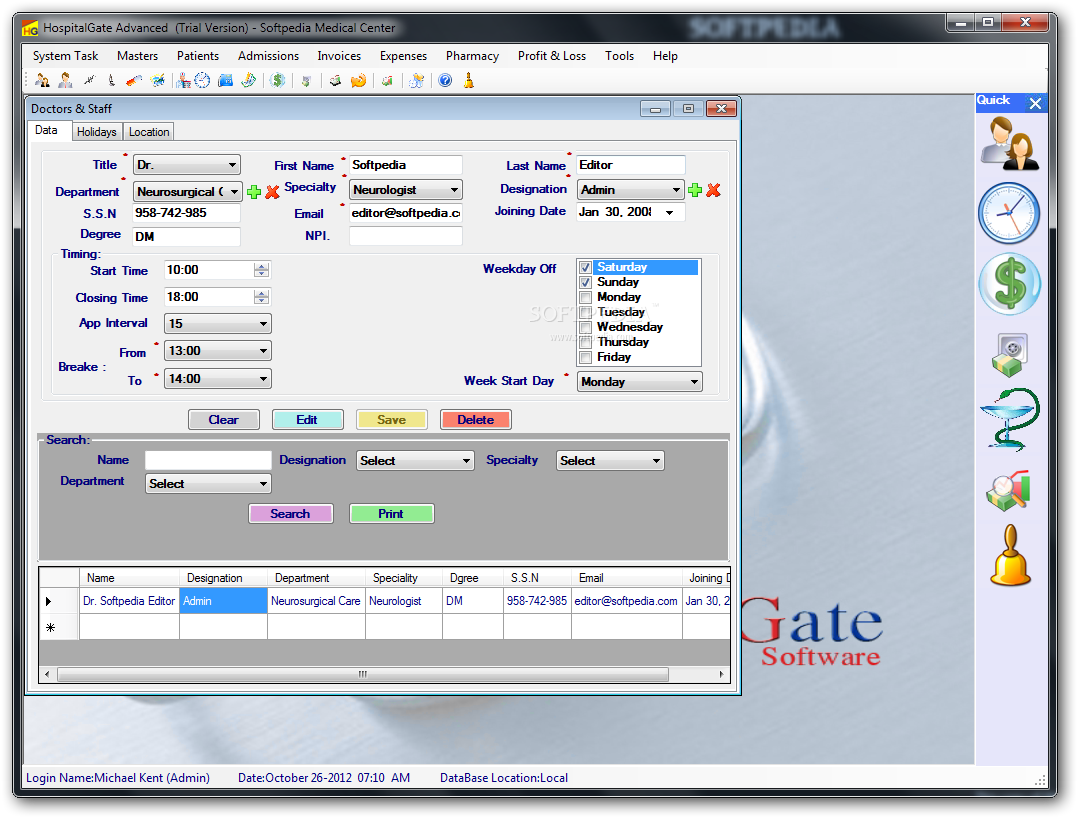Click the green Print button
This screenshot has width=1078, height=818.
(391, 513)
